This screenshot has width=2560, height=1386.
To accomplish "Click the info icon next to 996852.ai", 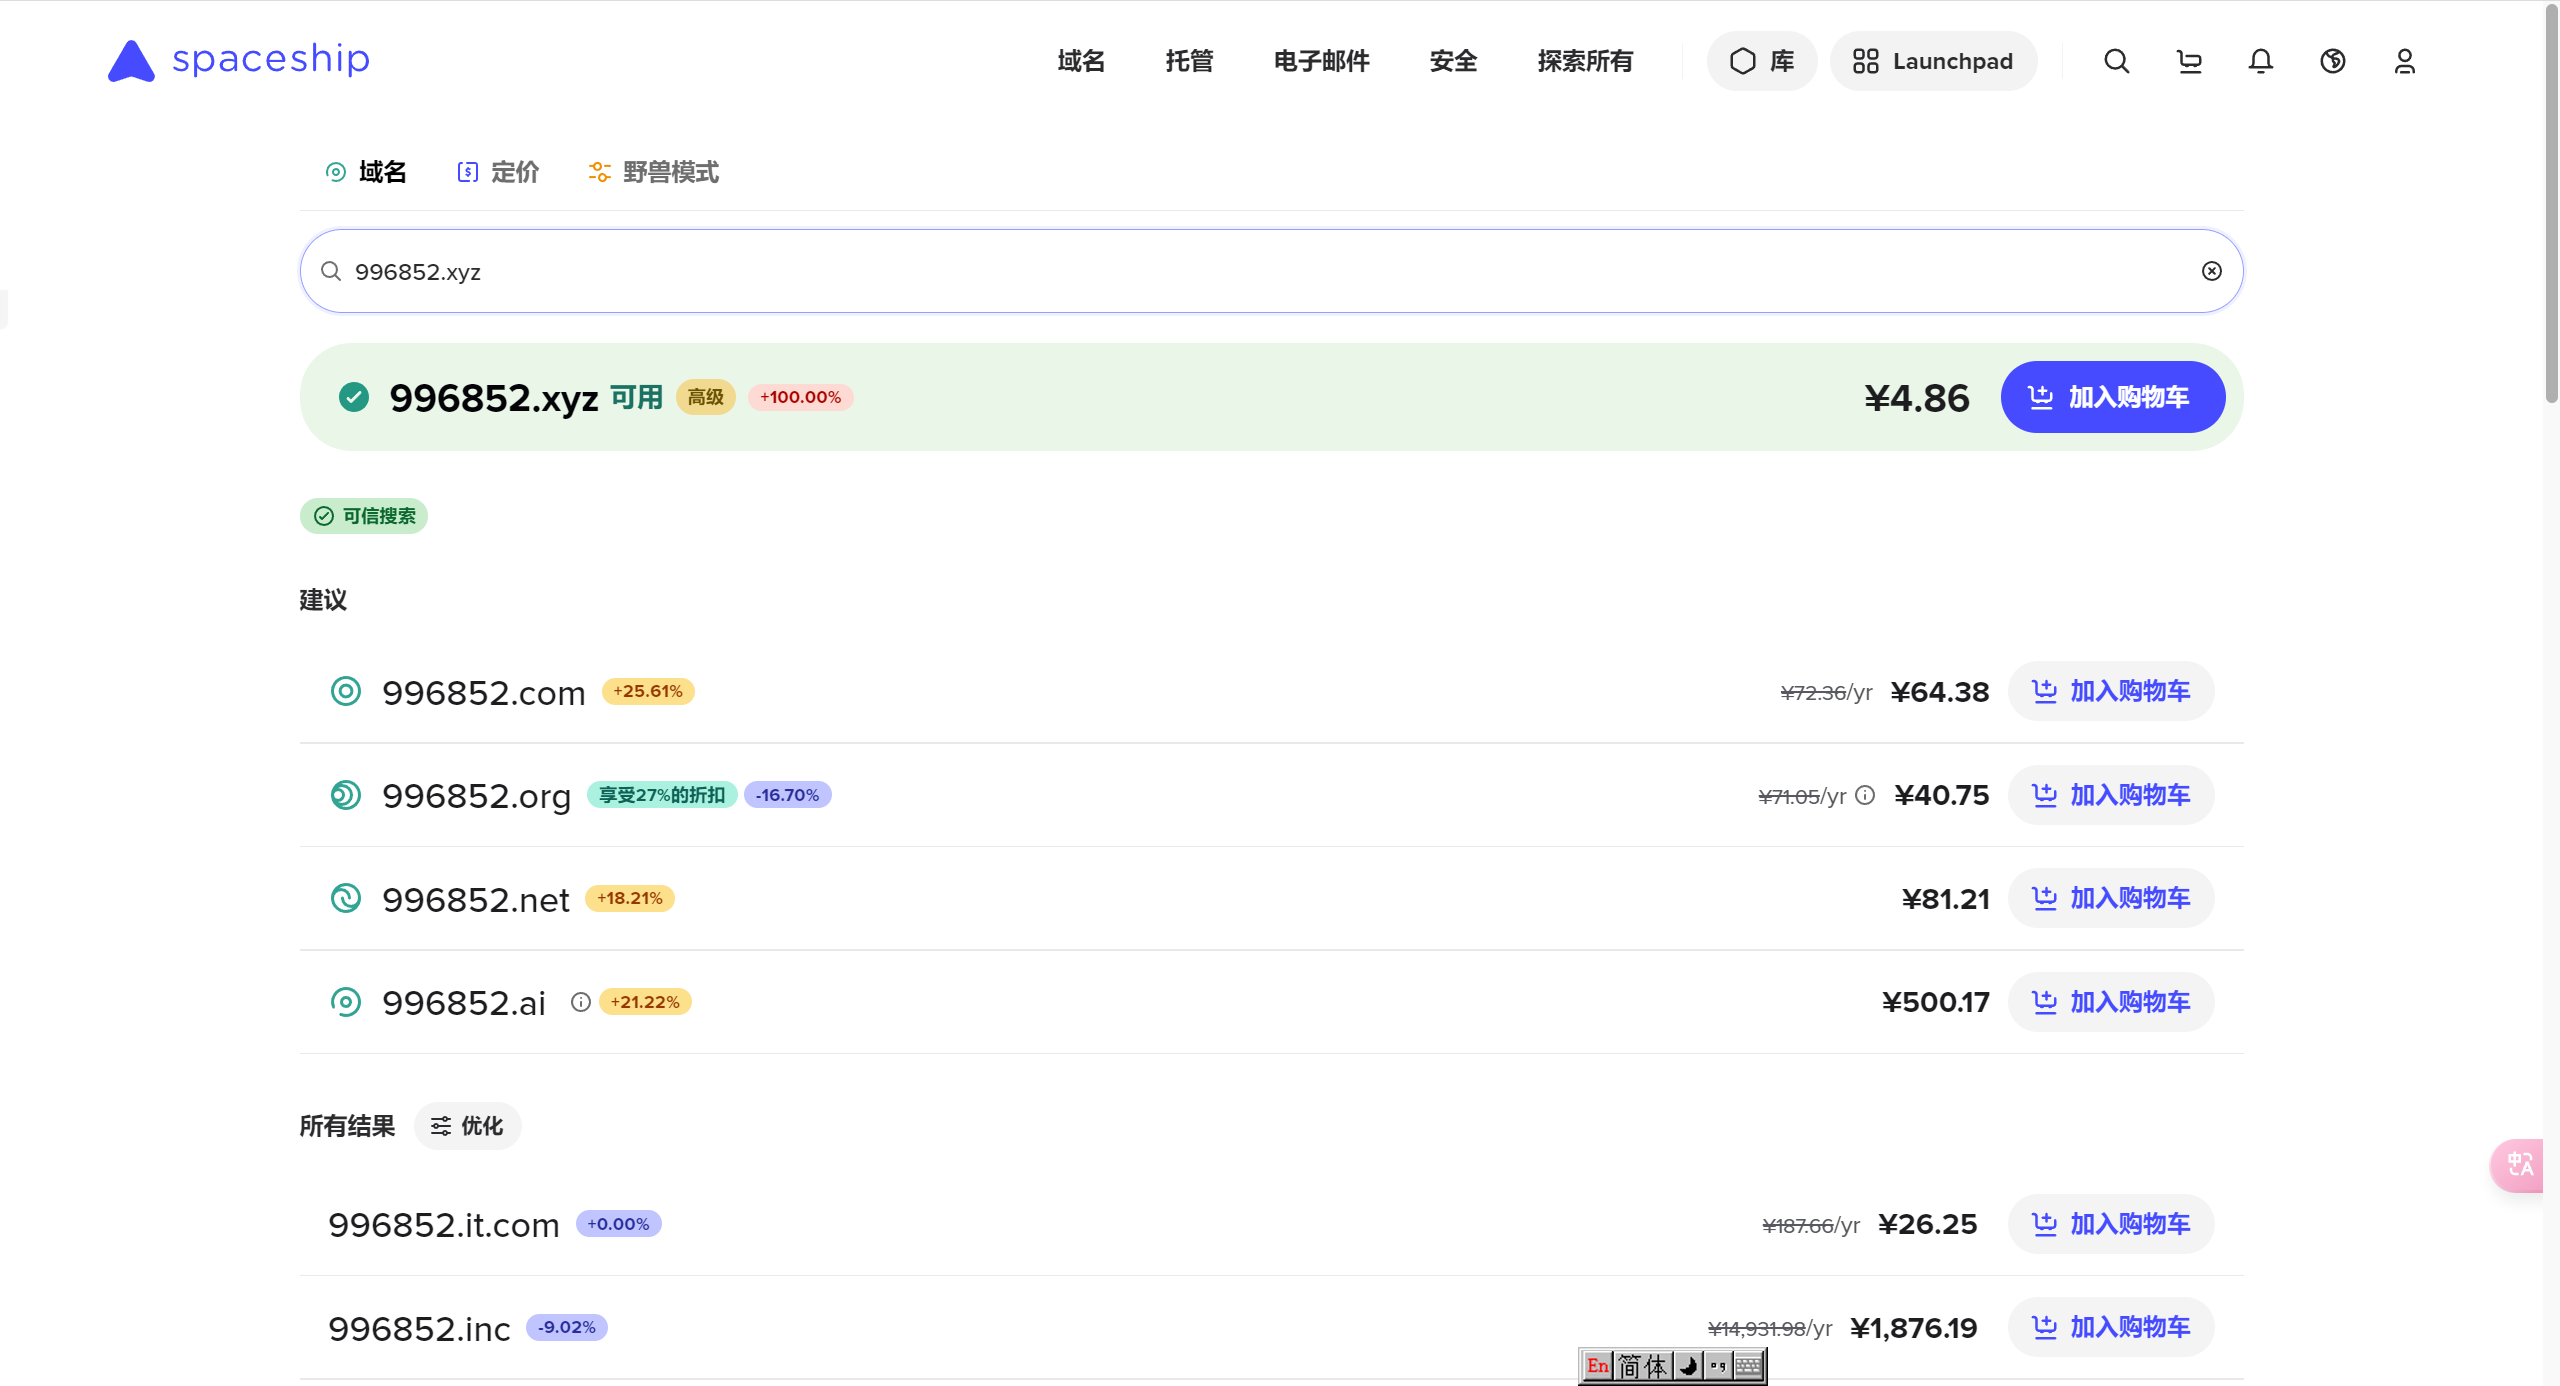I will (x=580, y=1002).
